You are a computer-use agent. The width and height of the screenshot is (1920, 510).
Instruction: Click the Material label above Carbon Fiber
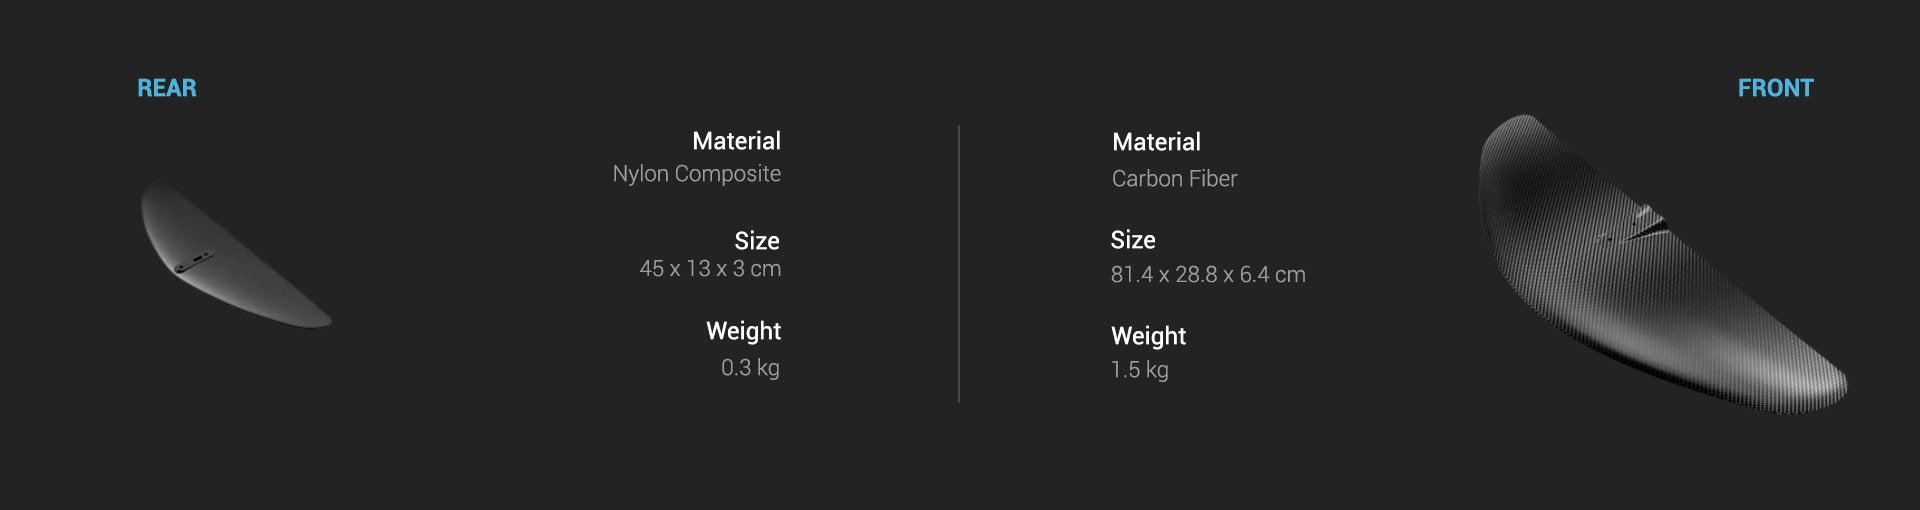(1156, 142)
